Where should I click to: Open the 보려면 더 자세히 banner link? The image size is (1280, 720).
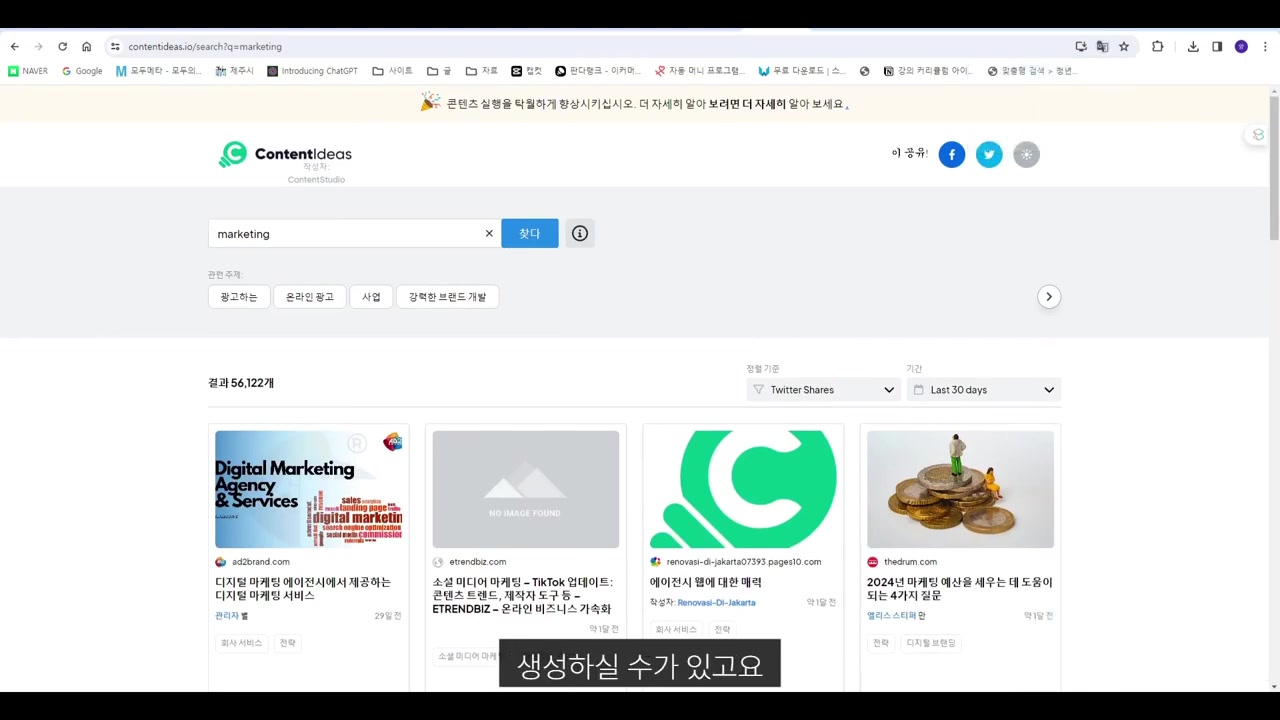[747, 104]
